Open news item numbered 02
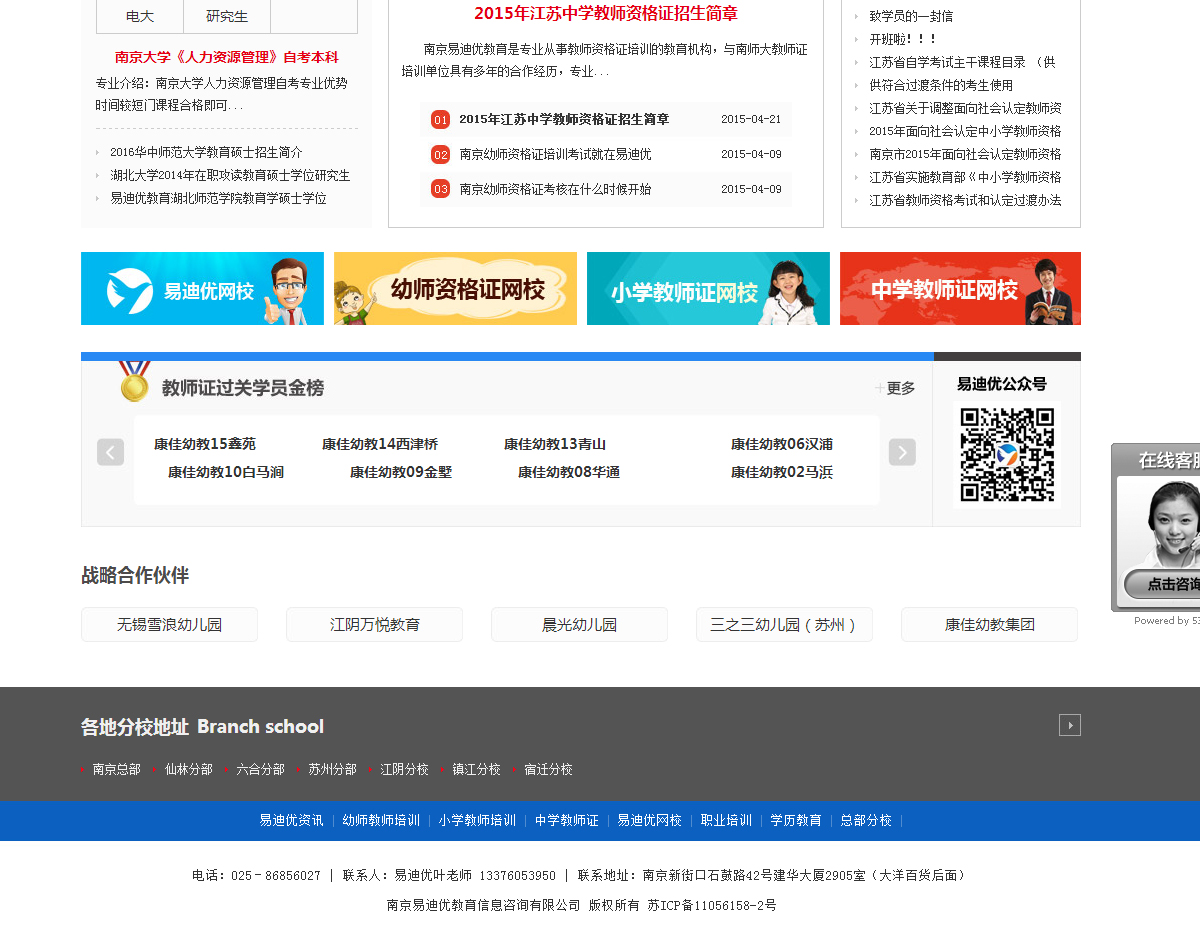 (x=555, y=154)
